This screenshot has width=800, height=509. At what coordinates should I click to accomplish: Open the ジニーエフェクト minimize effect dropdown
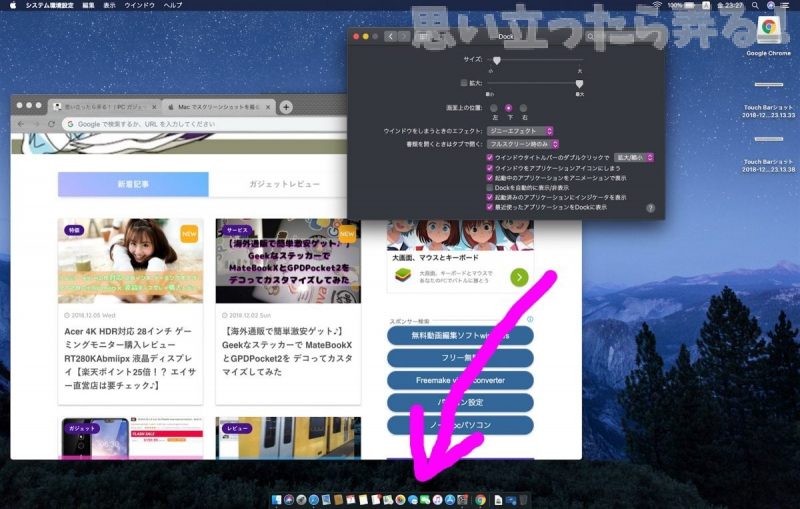tap(521, 131)
